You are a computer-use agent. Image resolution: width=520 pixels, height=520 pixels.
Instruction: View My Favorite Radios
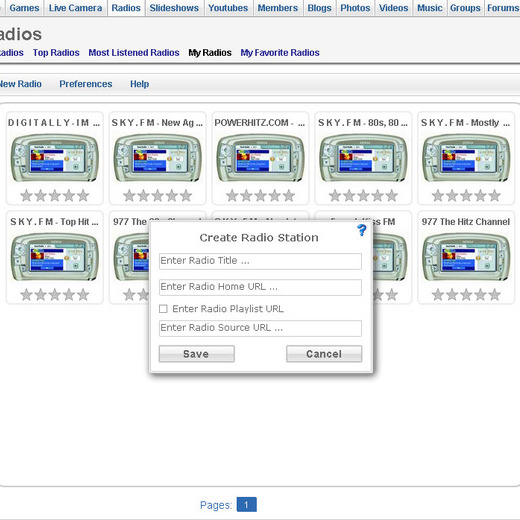click(x=280, y=53)
